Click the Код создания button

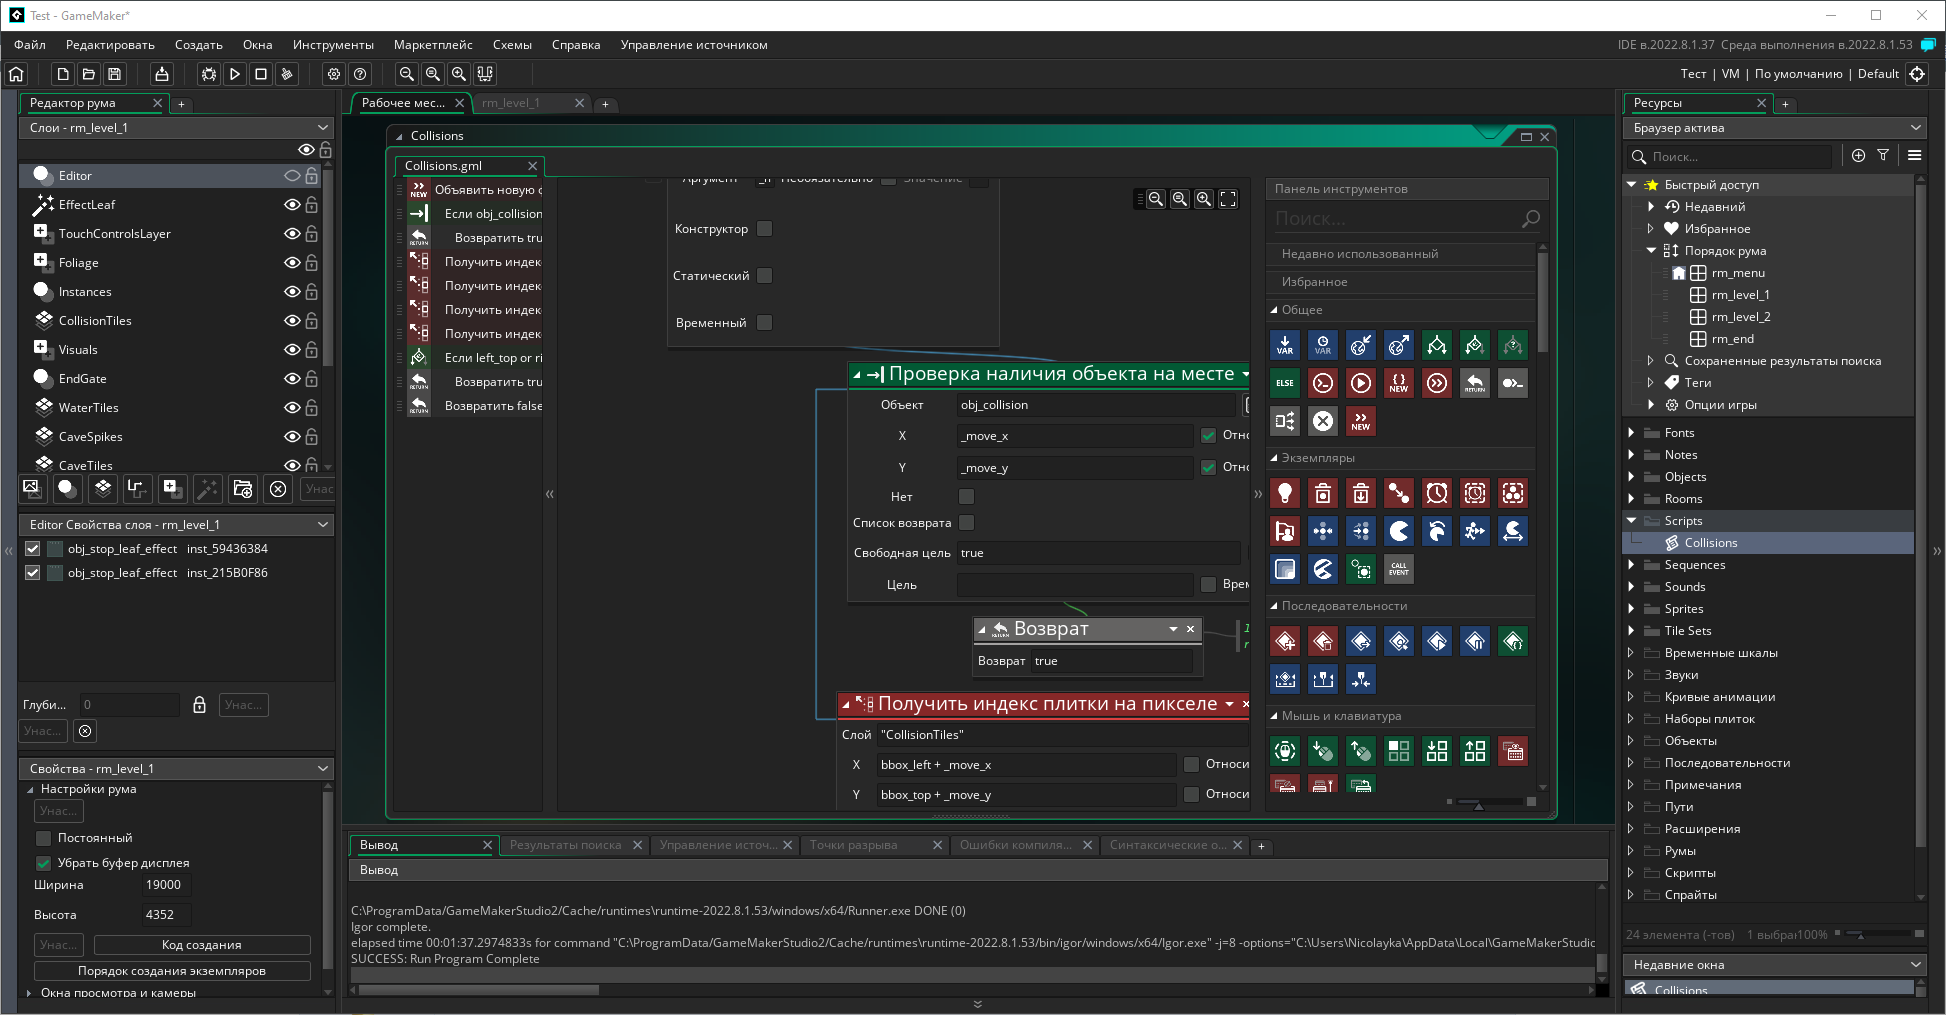(202, 945)
